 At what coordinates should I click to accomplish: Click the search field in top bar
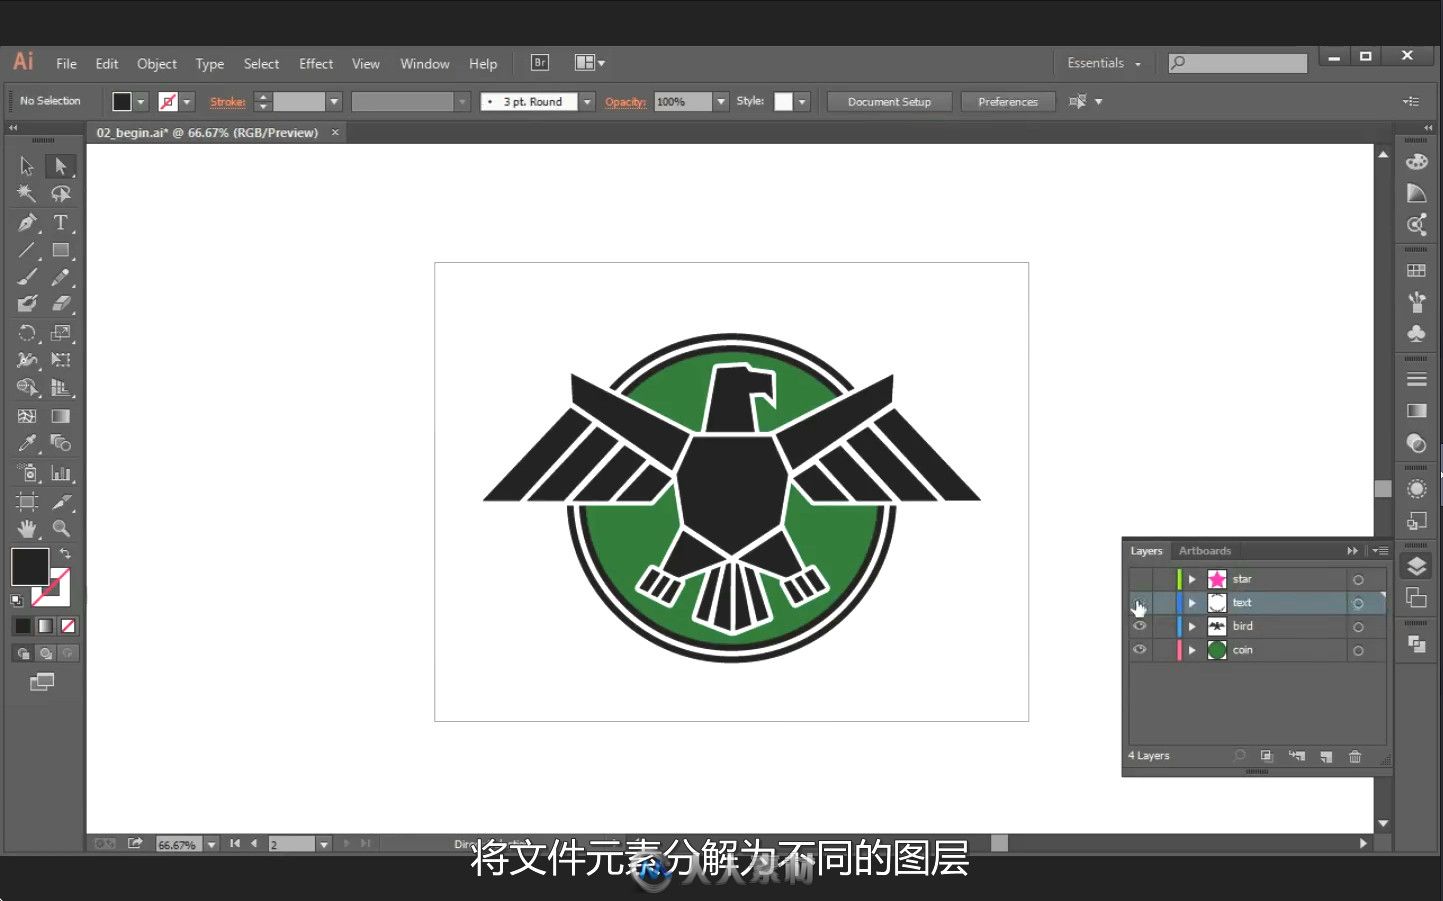click(x=1238, y=63)
